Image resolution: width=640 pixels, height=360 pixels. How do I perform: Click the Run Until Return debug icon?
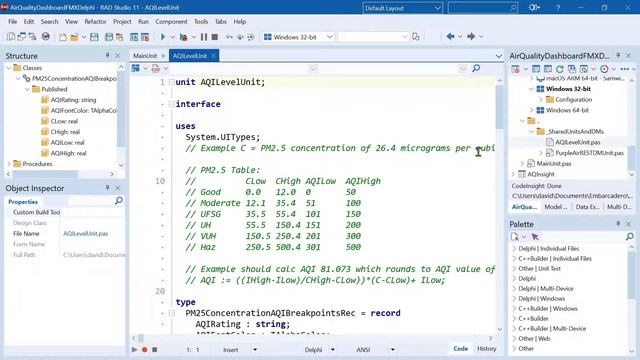click(x=251, y=37)
